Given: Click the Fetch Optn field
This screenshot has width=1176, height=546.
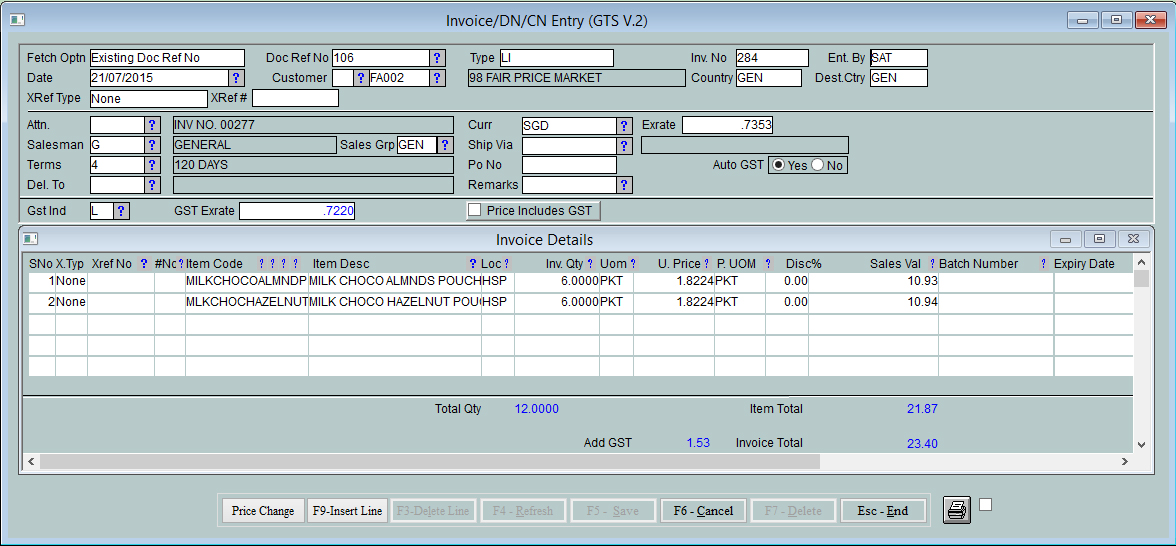Looking at the screenshot, I should pyautogui.click(x=166, y=58).
